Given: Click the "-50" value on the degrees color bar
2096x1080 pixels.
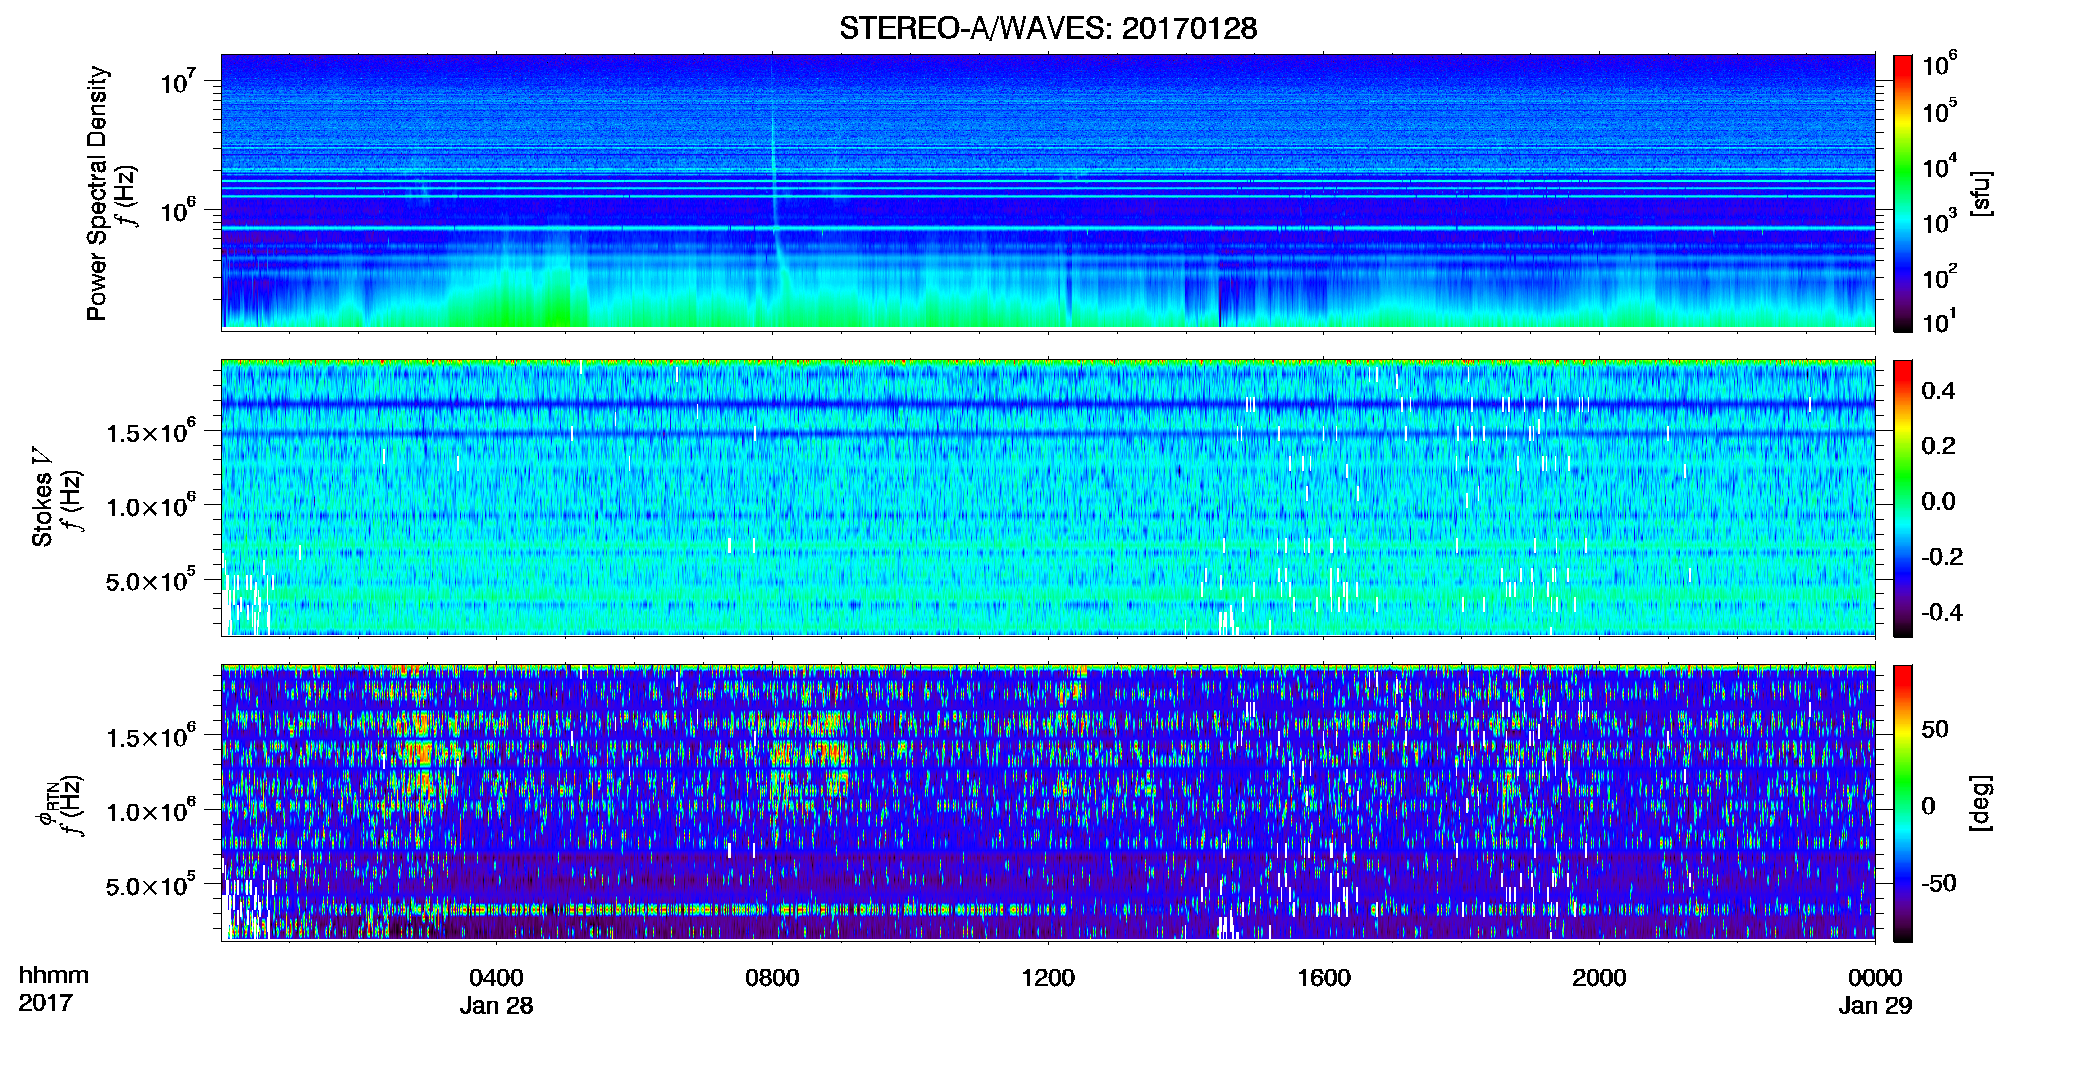Looking at the screenshot, I should (x=1939, y=884).
